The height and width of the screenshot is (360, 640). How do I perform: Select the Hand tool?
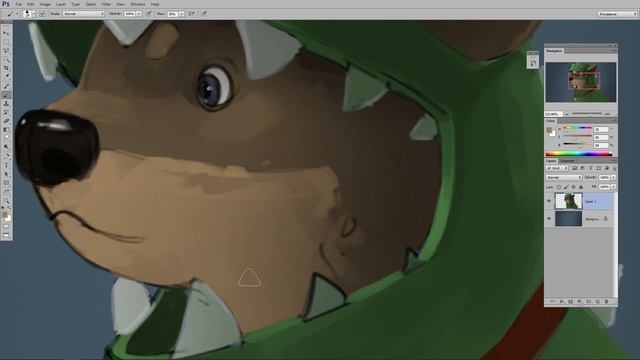click(x=6, y=191)
